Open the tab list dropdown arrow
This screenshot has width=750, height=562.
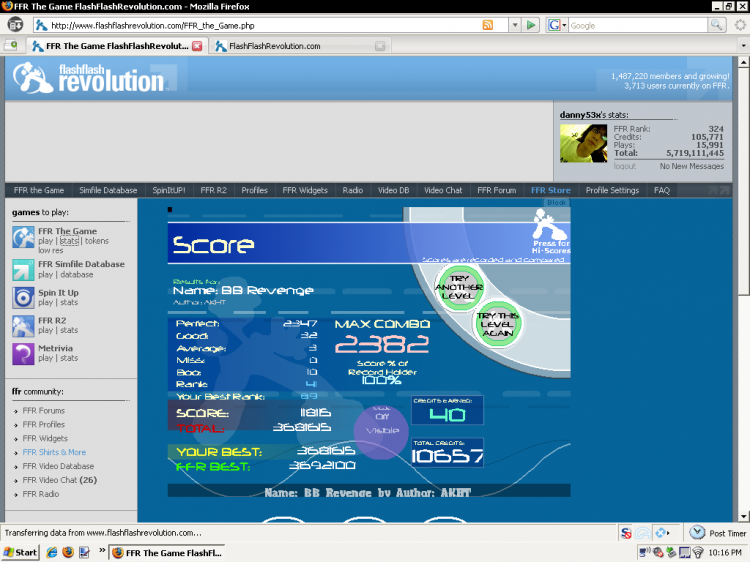click(743, 46)
